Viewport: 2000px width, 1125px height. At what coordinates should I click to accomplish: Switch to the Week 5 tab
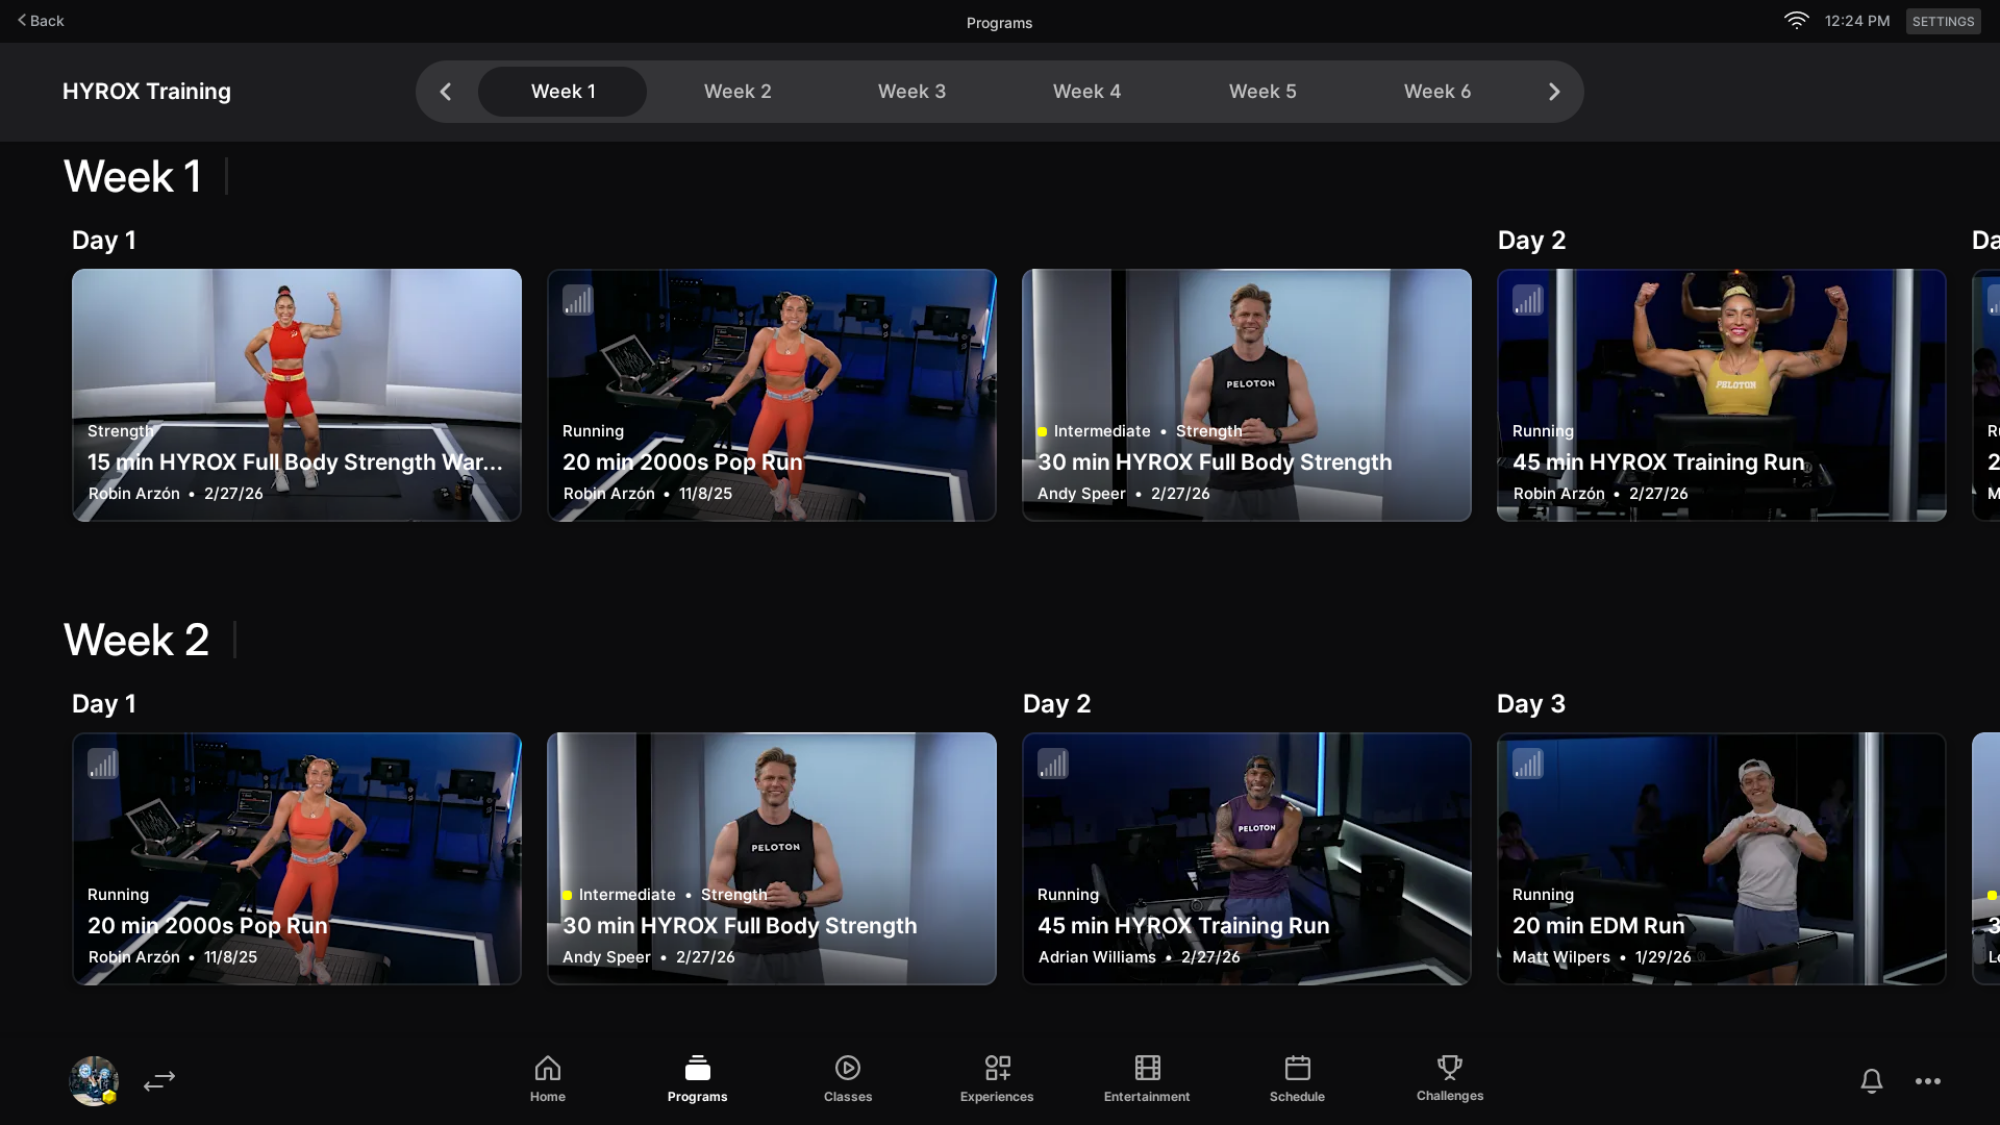pos(1262,92)
